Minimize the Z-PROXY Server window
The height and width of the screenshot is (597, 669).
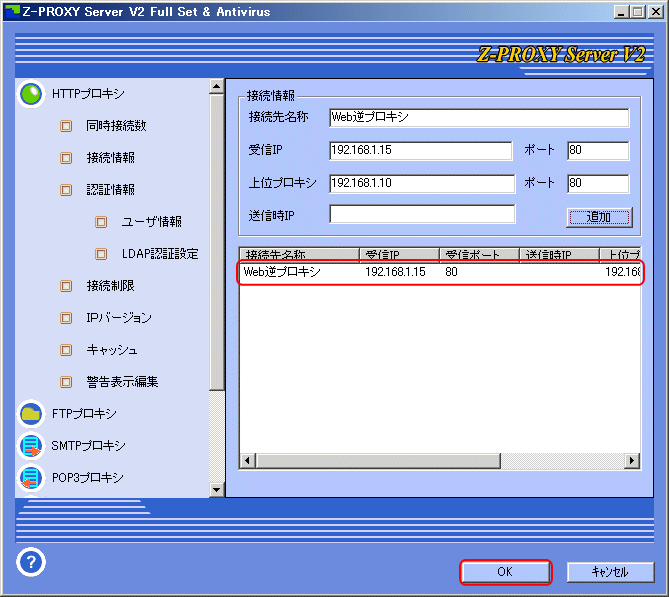(x=622, y=12)
